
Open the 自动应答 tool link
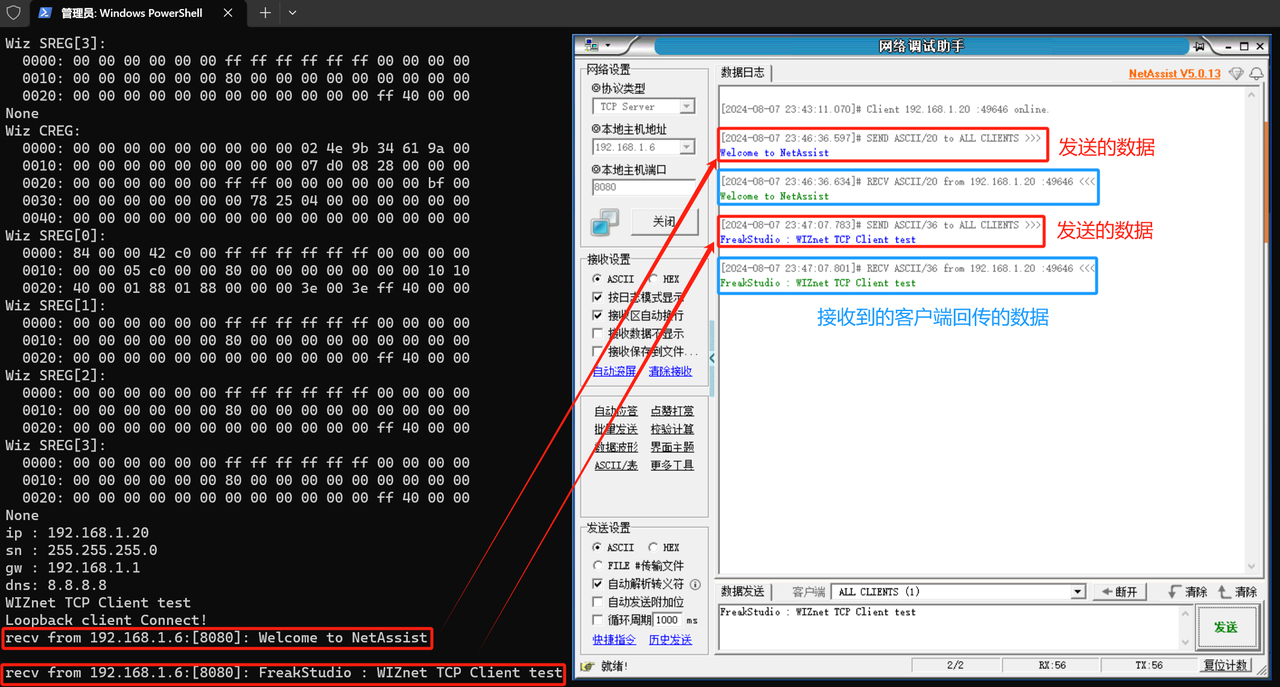616,411
